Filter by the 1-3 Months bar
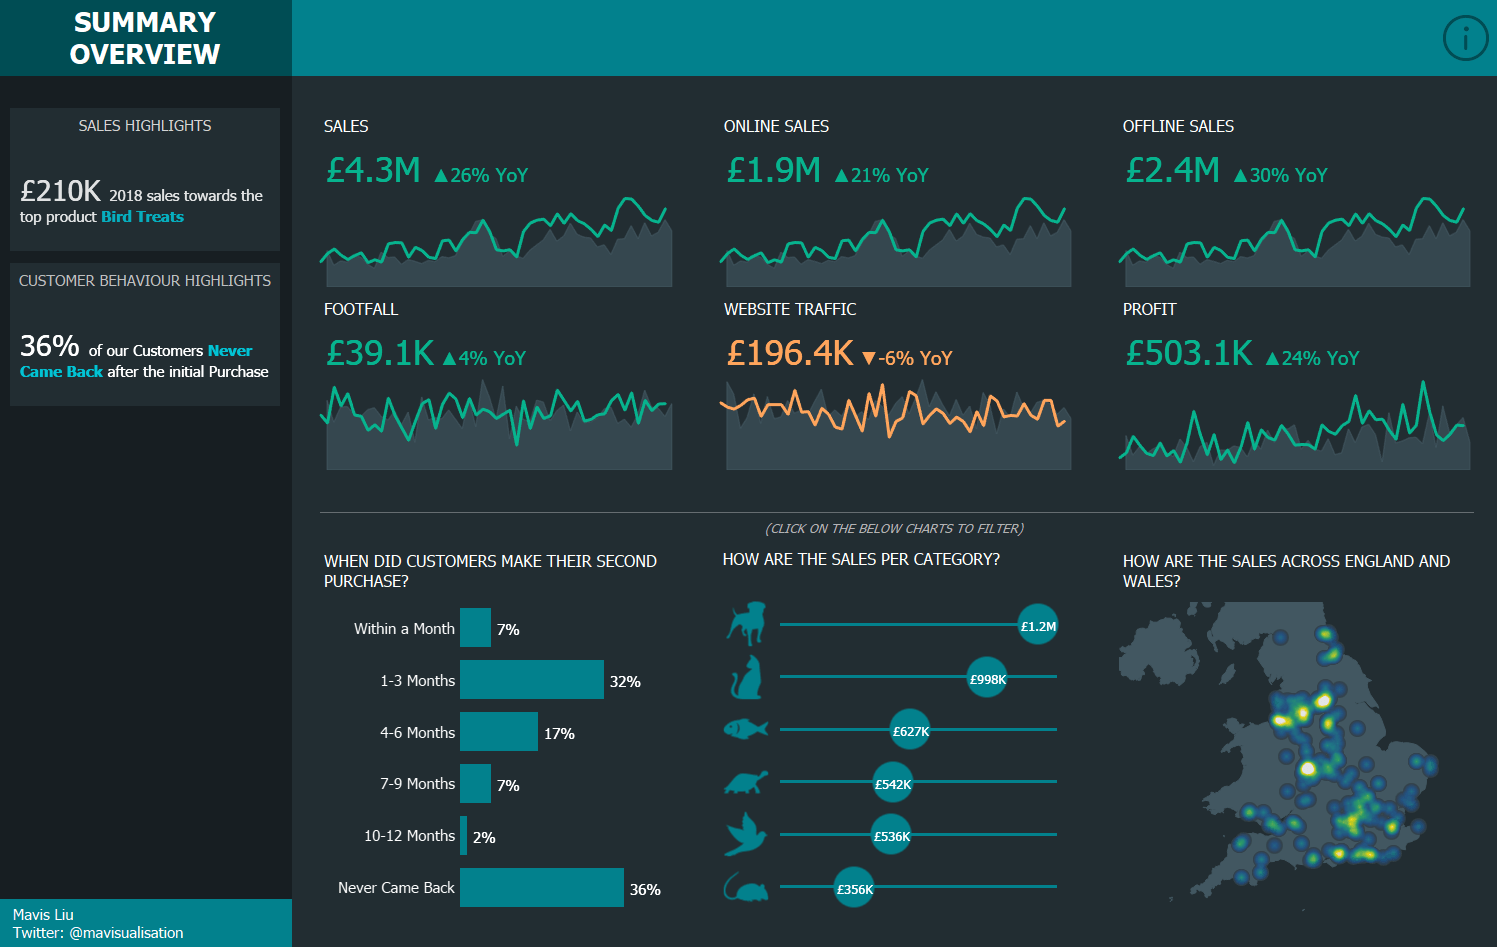This screenshot has height=947, width=1497. coord(532,680)
